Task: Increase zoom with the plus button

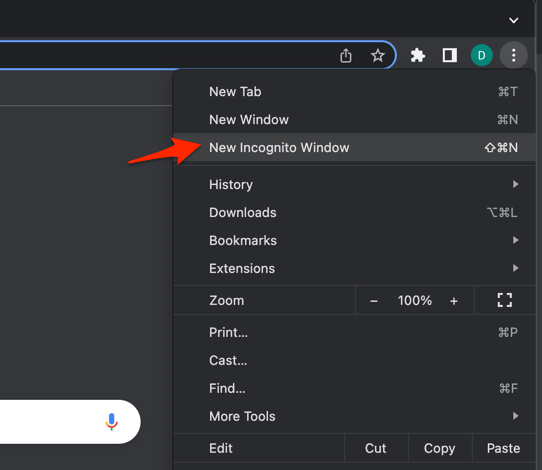Action: [454, 301]
